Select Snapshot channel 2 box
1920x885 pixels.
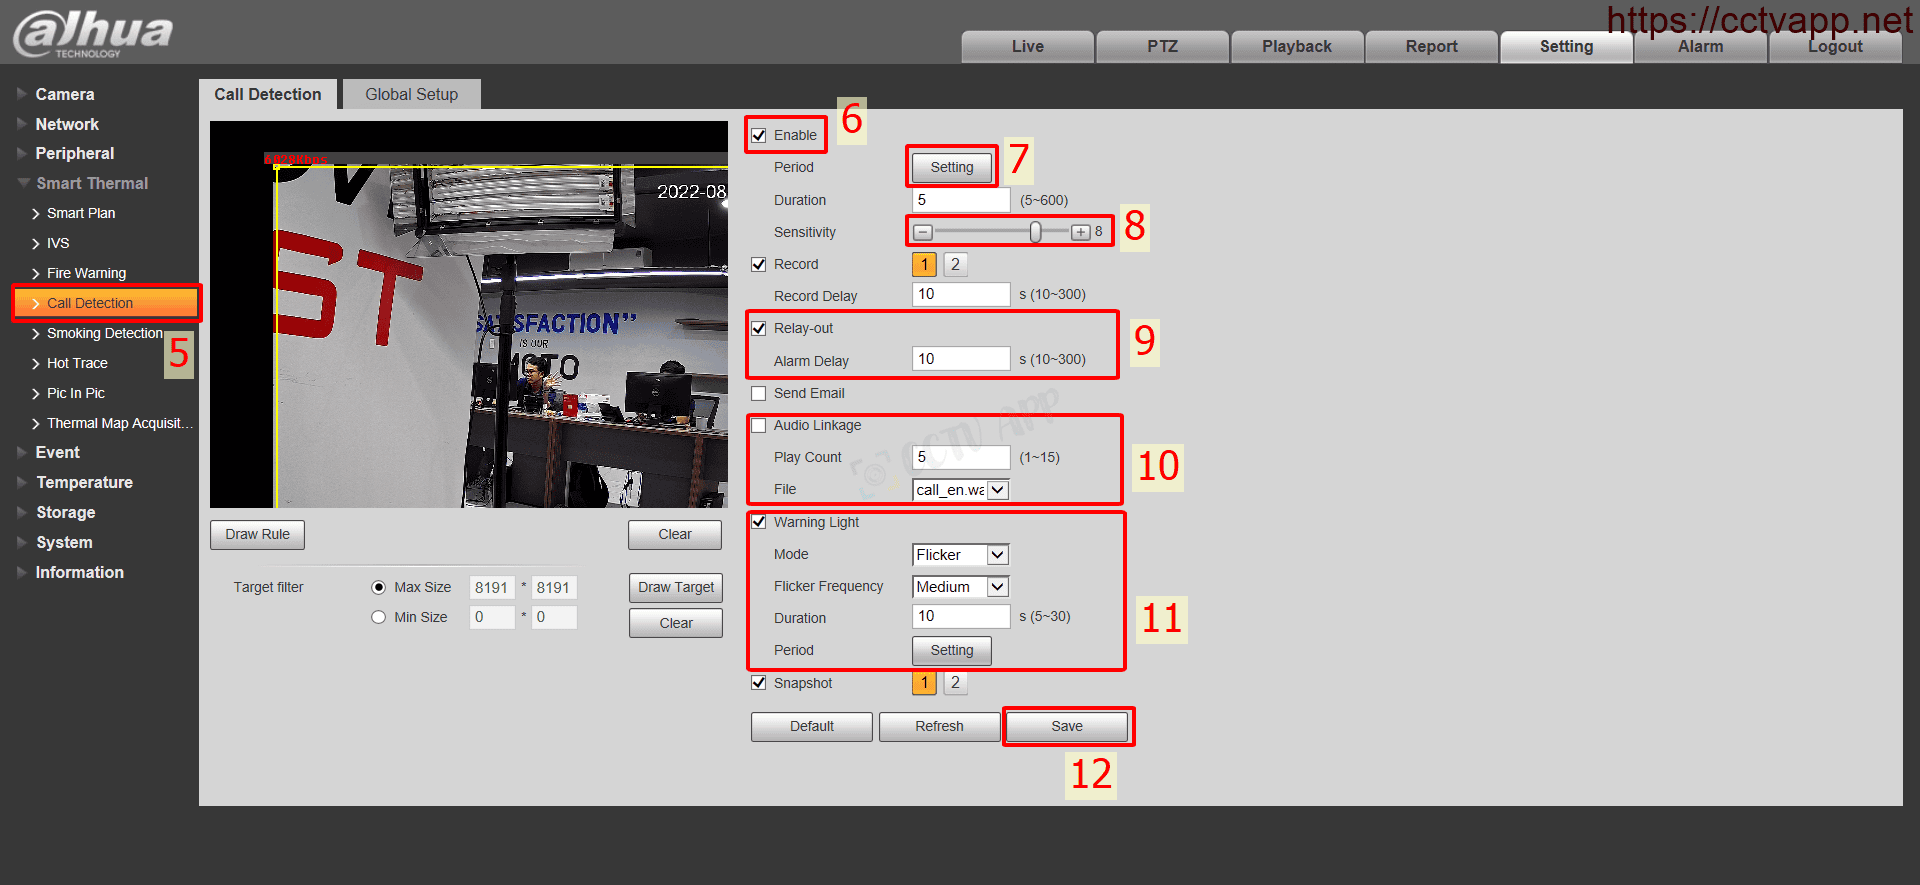(955, 682)
